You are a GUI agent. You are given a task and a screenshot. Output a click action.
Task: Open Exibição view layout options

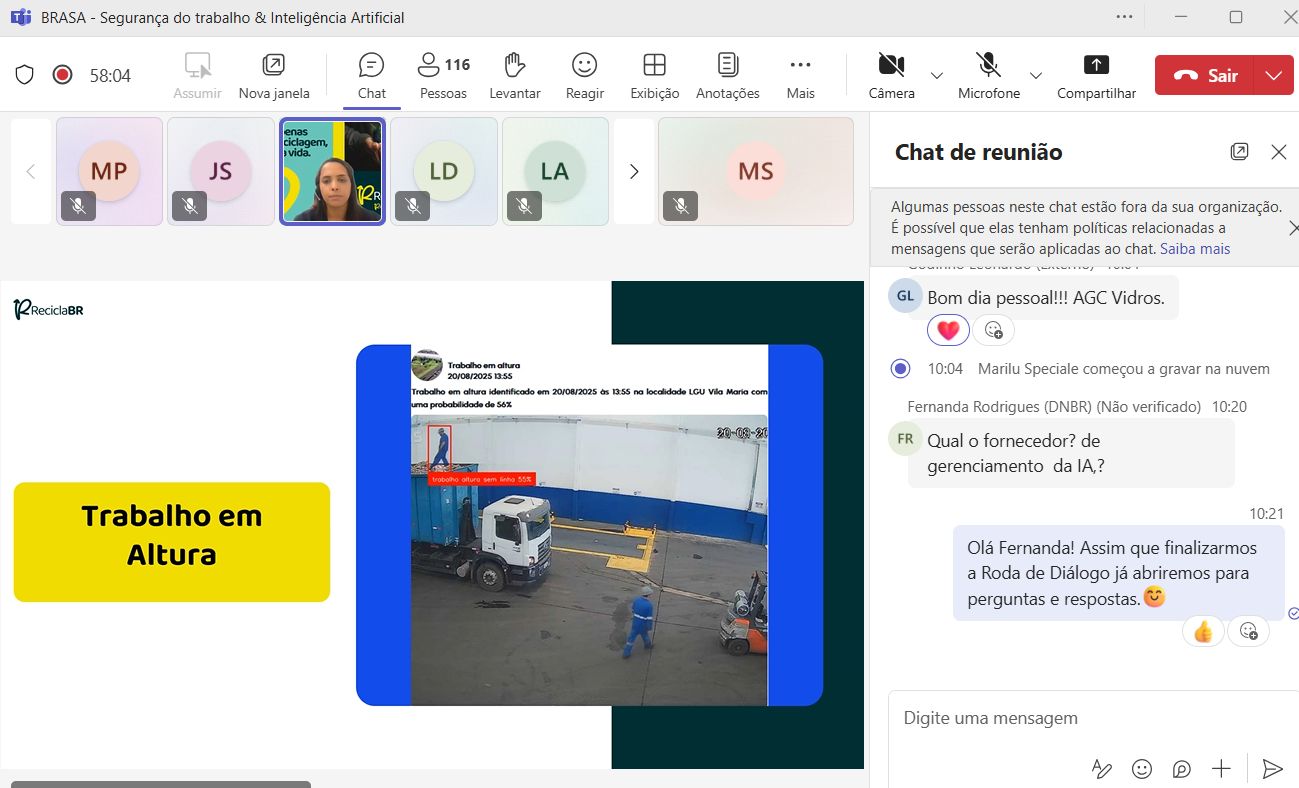654,76
